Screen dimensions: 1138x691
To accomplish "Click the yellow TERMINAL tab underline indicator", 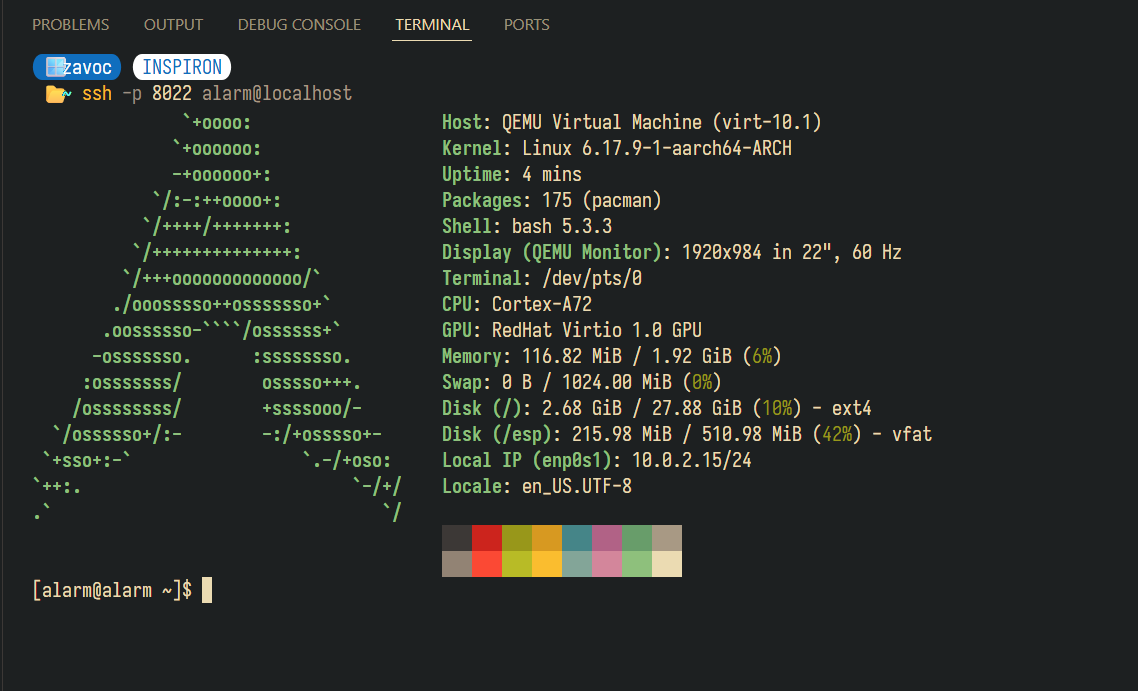I will tap(432, 42).
